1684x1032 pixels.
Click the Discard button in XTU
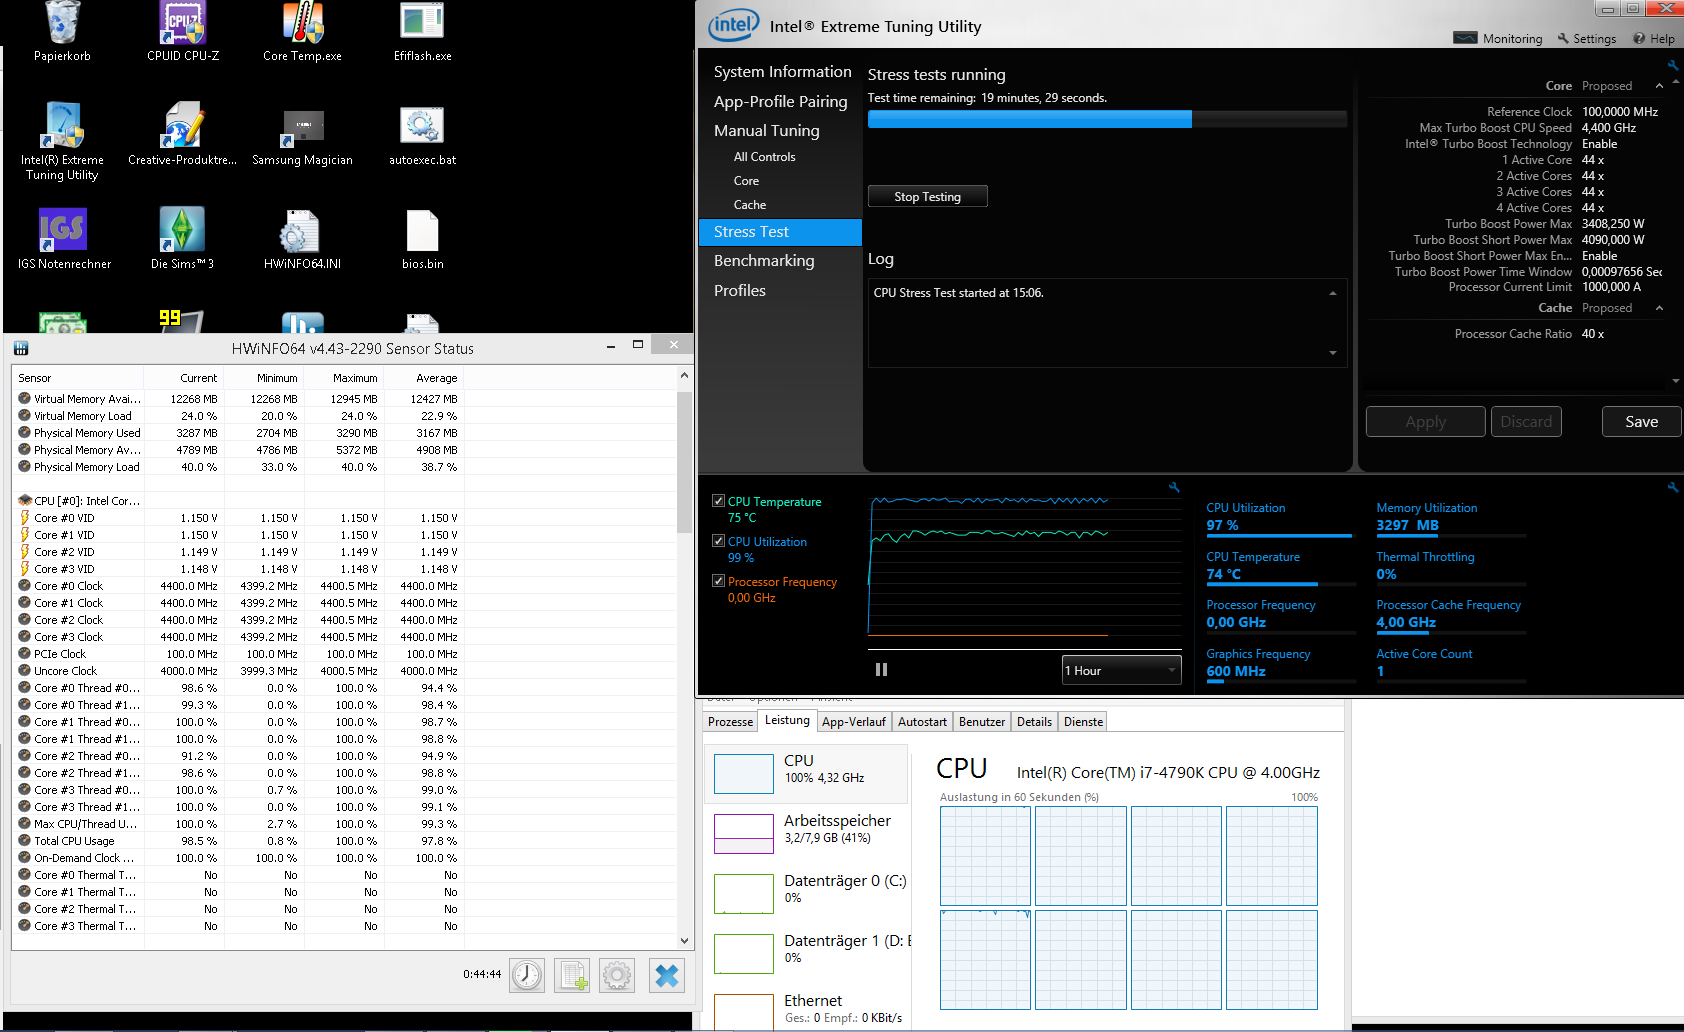1526,422
